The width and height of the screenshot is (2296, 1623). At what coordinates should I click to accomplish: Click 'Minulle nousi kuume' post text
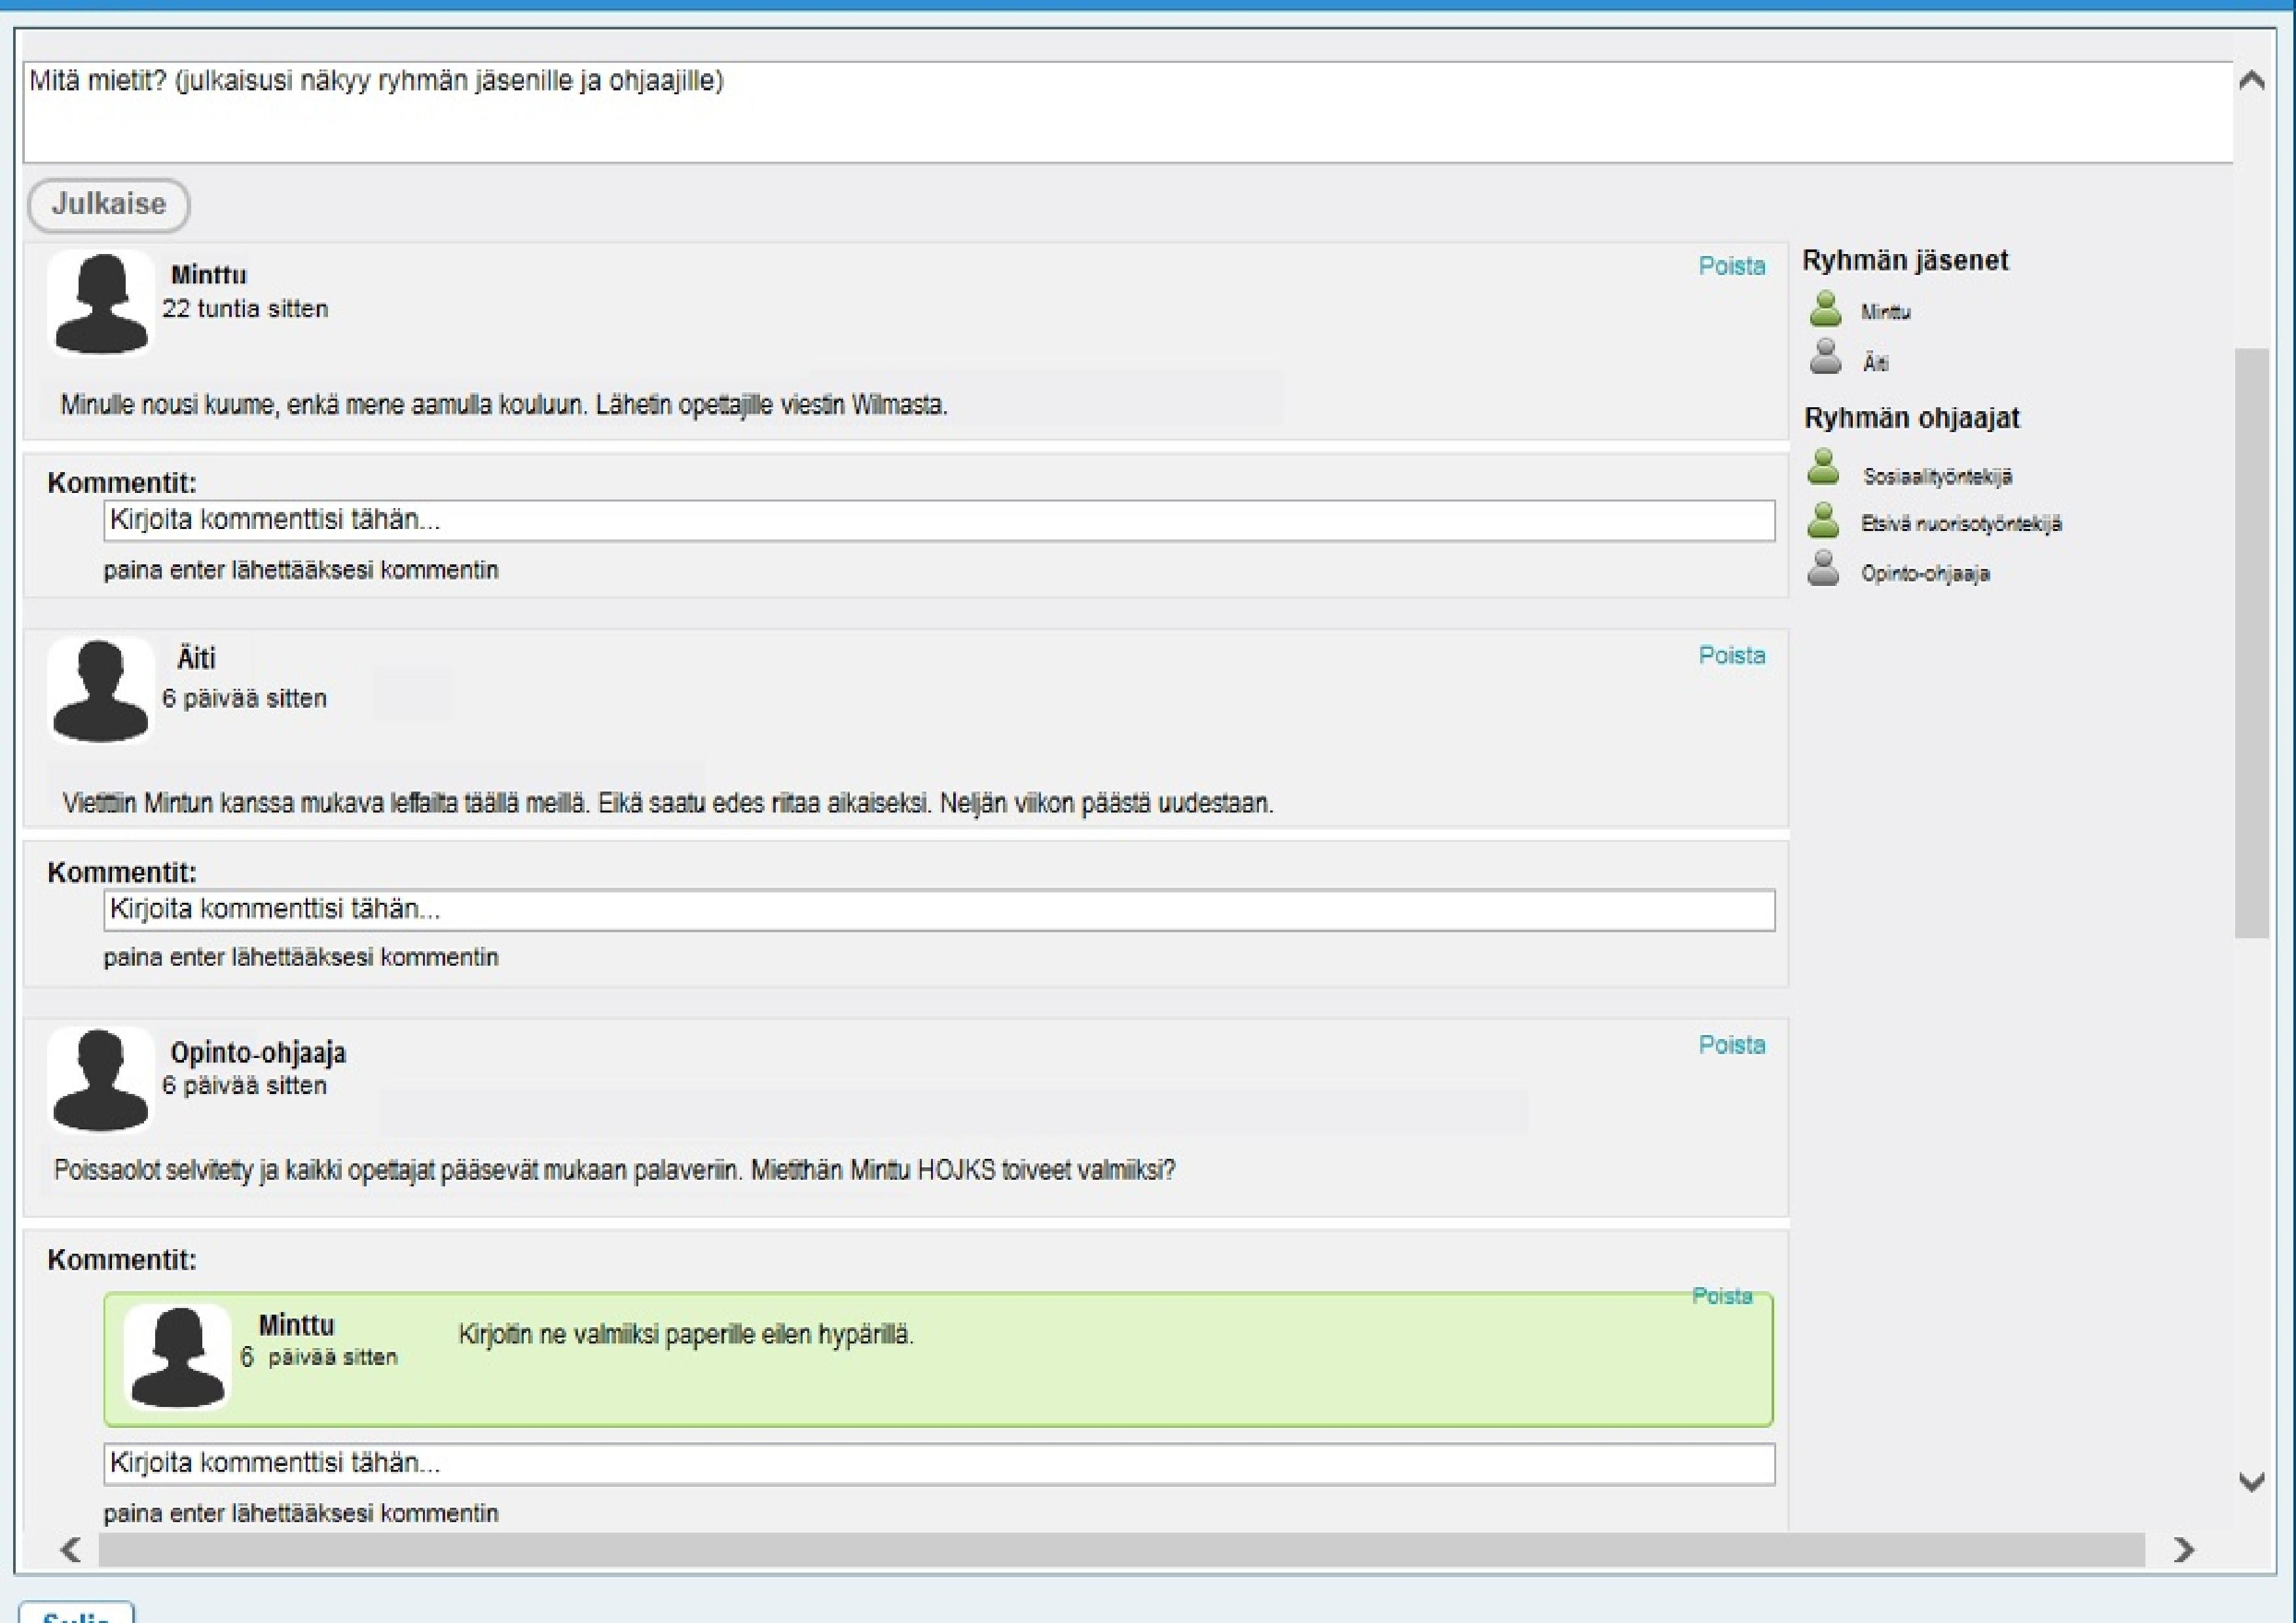coord(504,405)
